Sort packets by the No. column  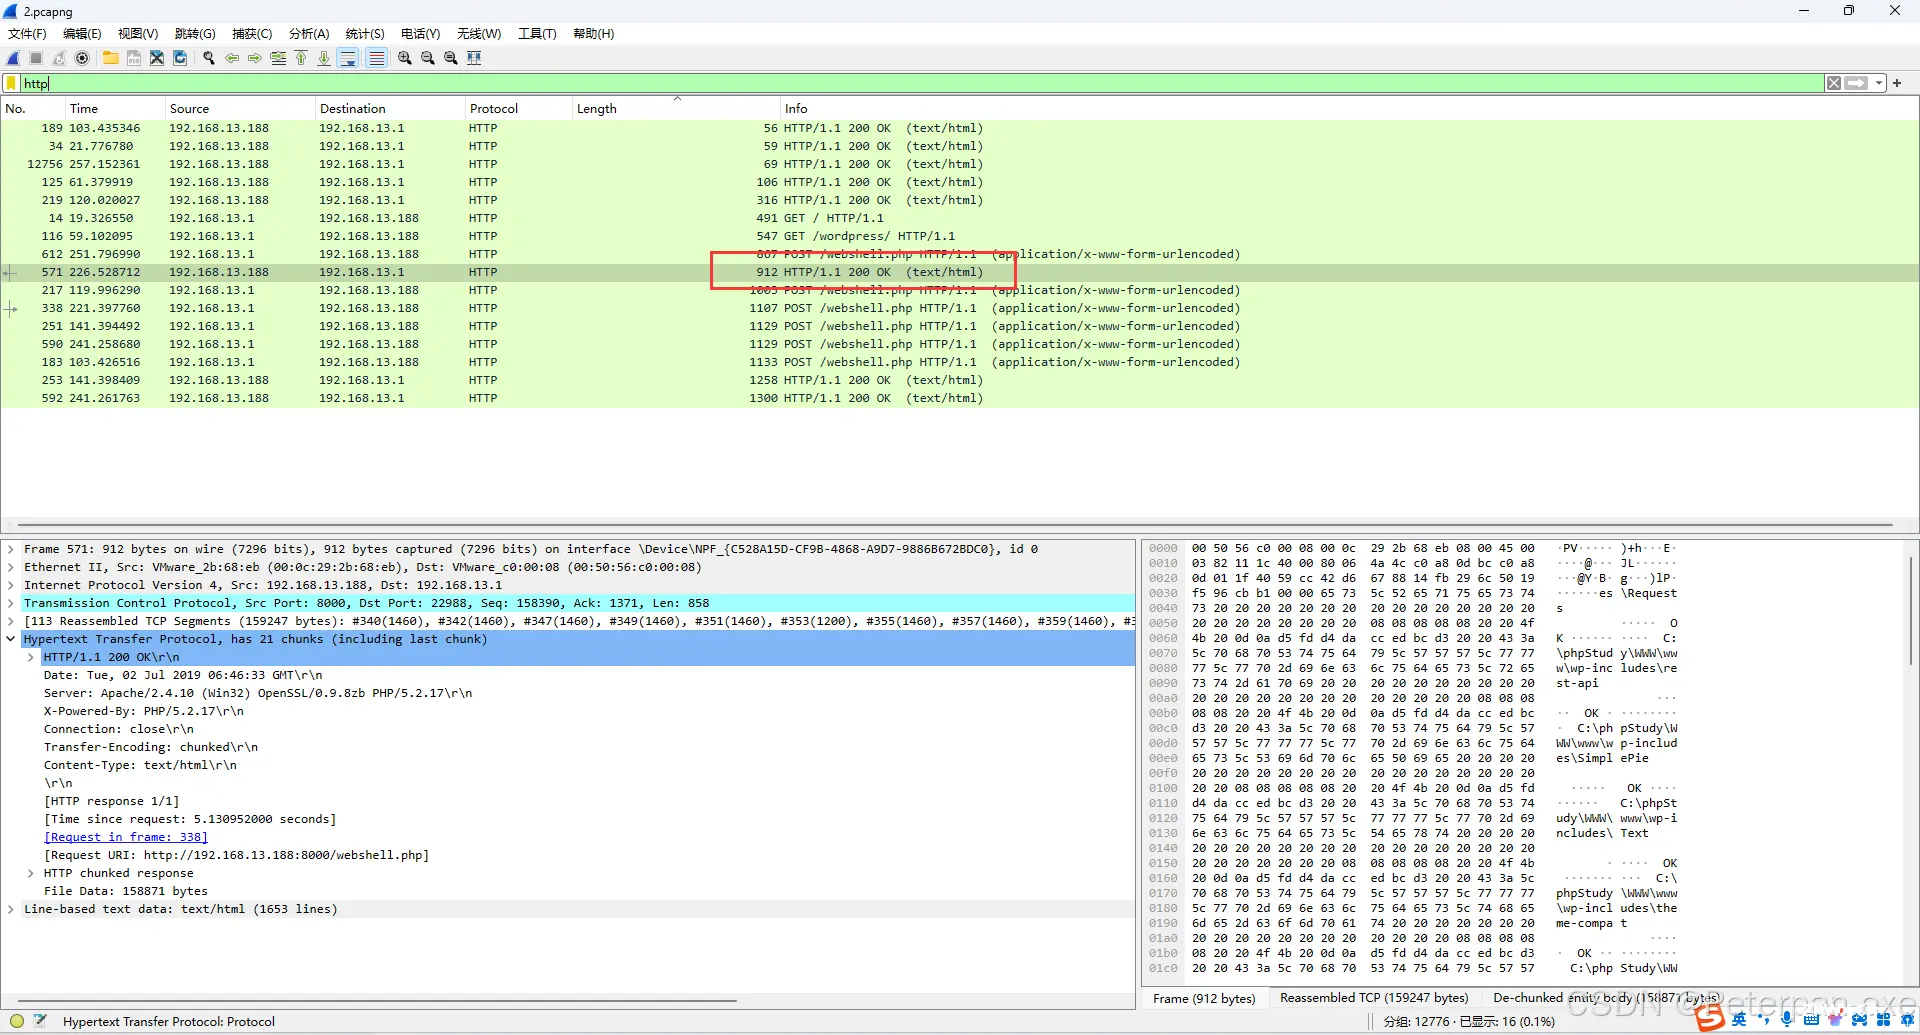[x=33, y=109]
